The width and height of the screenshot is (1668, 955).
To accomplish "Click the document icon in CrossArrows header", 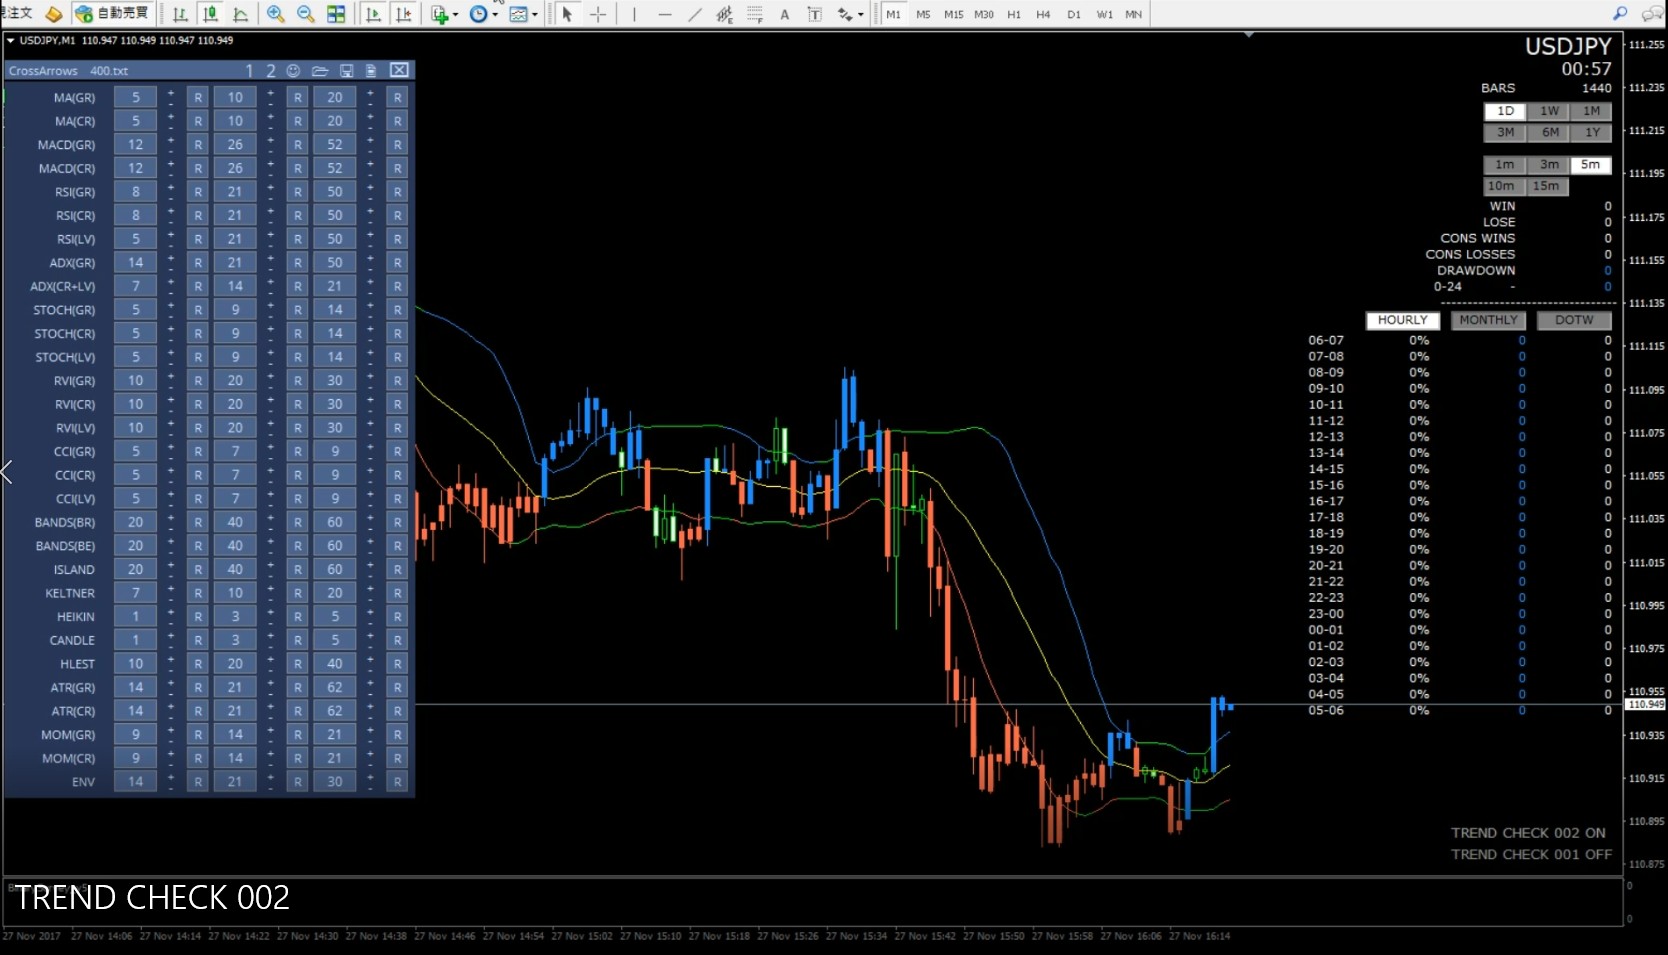I will click(x=371, y=70).
